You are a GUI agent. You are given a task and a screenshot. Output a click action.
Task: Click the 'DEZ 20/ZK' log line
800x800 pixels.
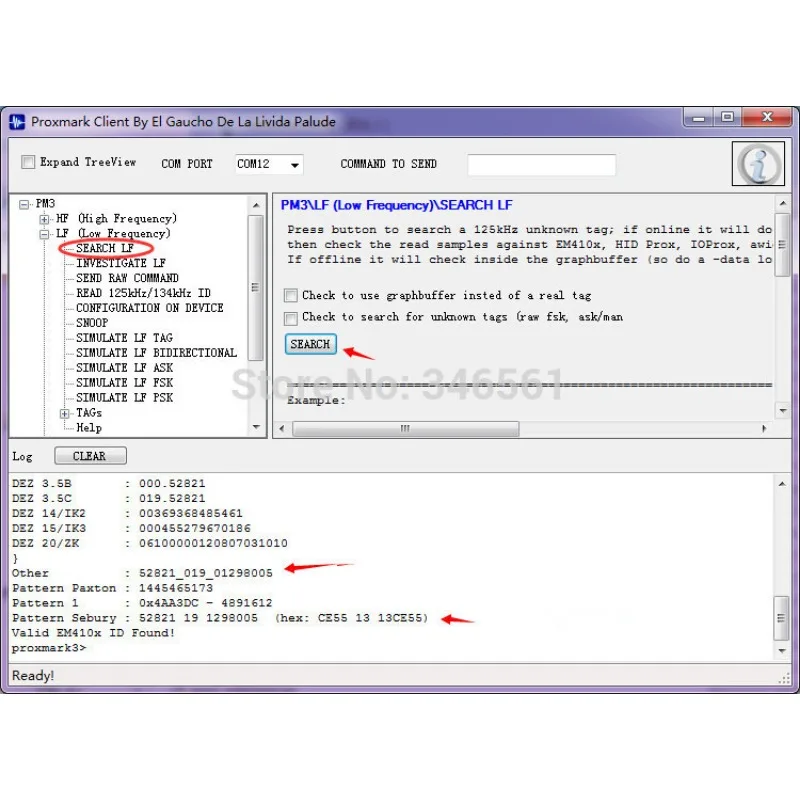(149, 543)
